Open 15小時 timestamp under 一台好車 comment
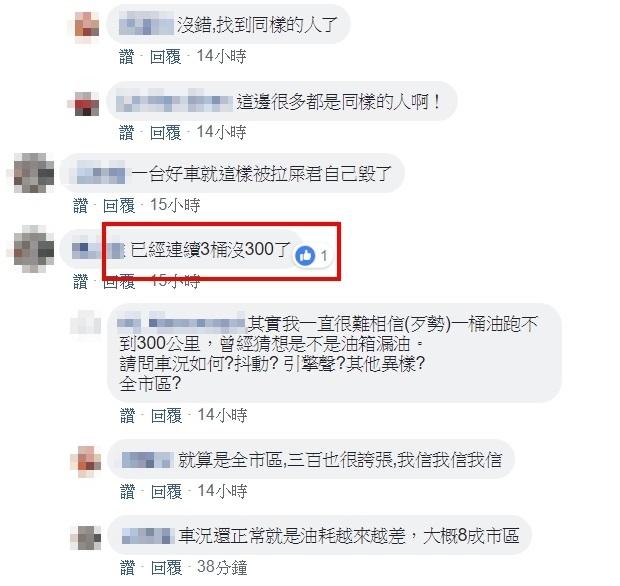 [175, 205]
